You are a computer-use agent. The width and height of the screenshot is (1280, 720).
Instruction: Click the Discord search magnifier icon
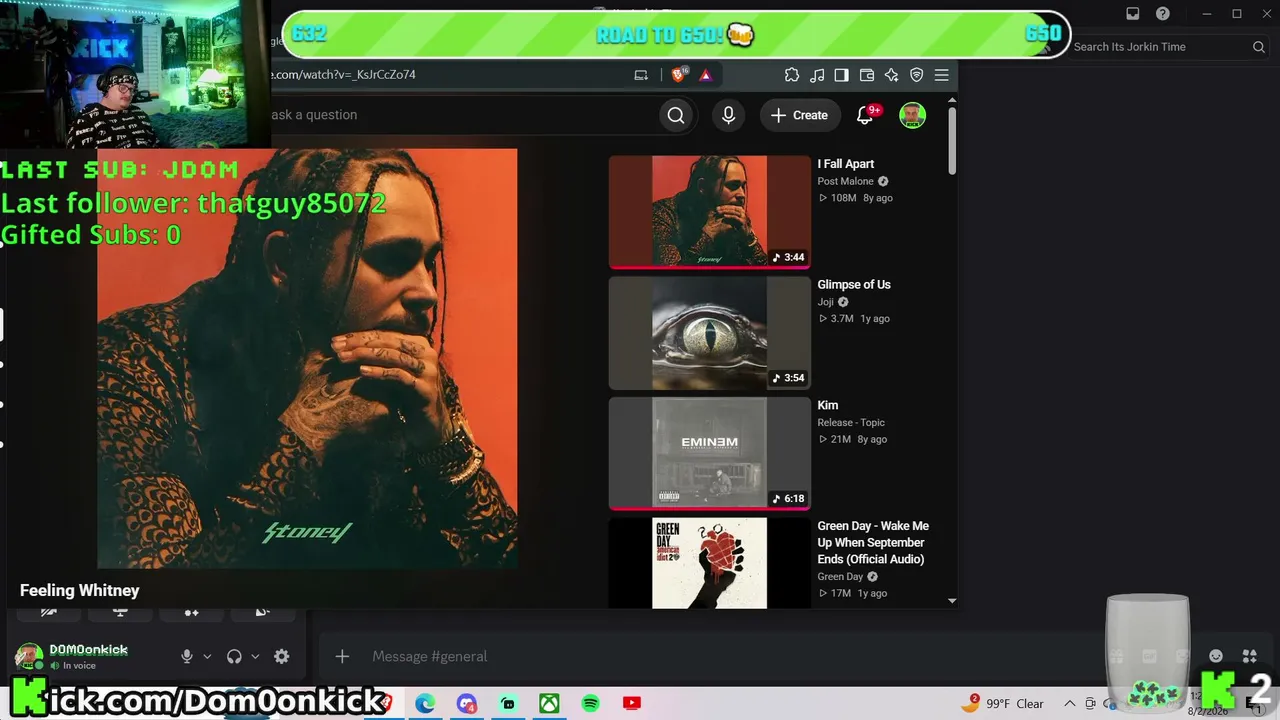(1259, 47)
